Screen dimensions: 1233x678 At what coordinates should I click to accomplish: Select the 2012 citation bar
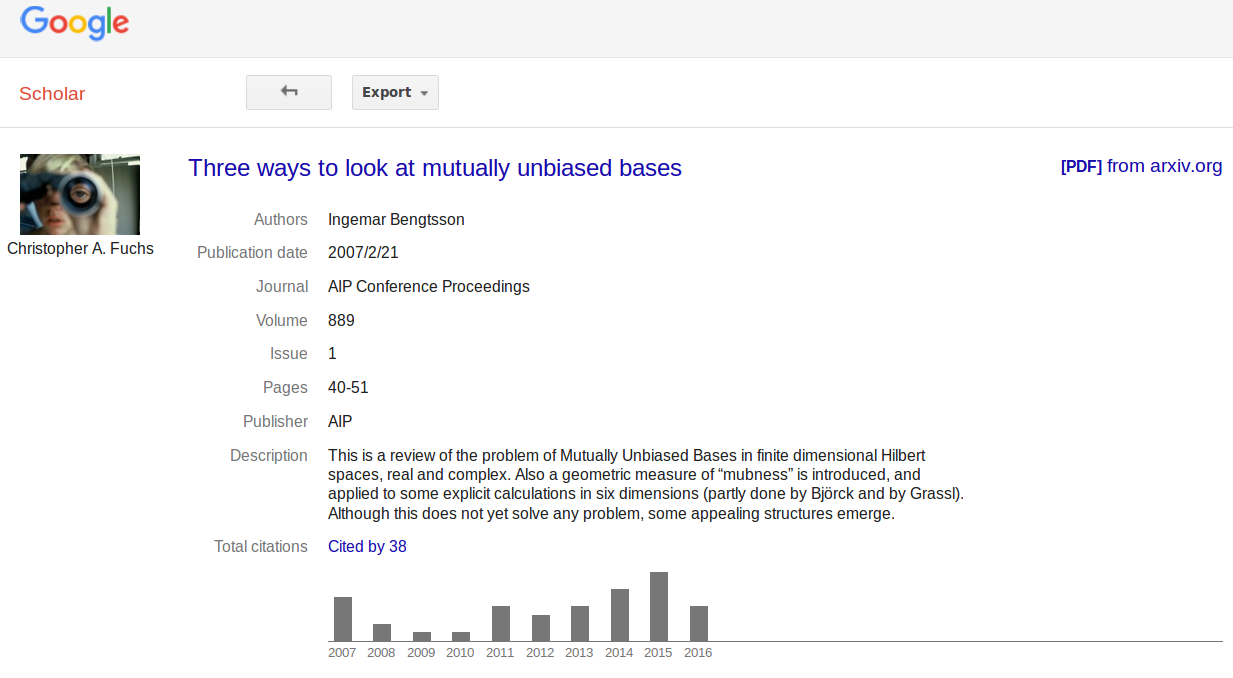541,628
